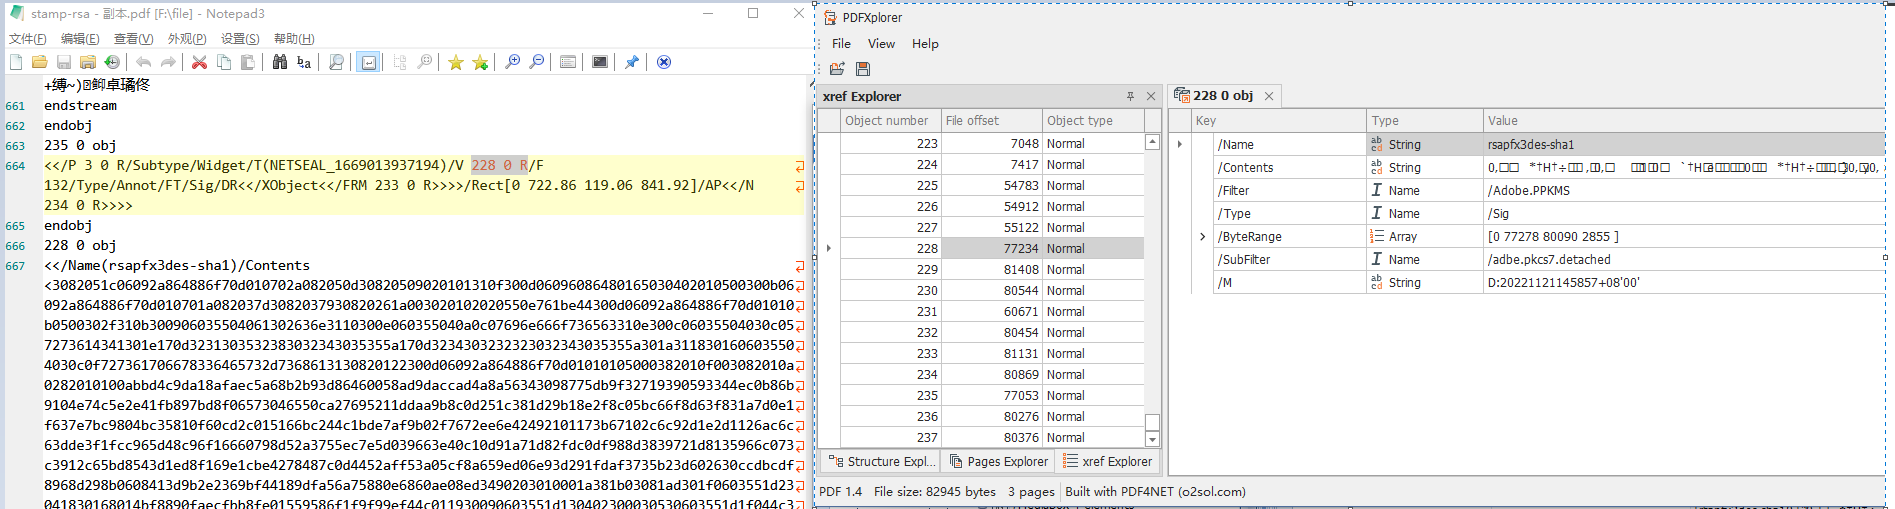Open the recent file history icon in Notepad3

coord(112,62)
